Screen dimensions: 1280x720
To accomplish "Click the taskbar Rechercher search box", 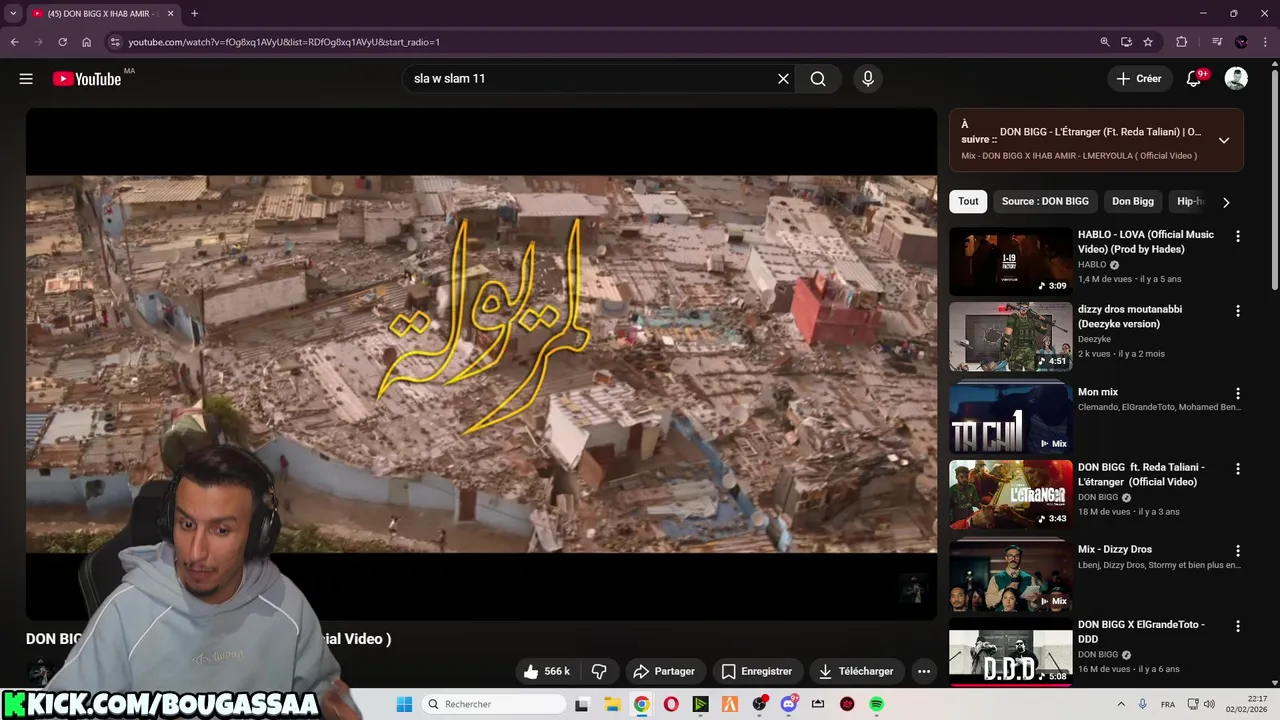I will pyautogui.click(x=494, y=704).
